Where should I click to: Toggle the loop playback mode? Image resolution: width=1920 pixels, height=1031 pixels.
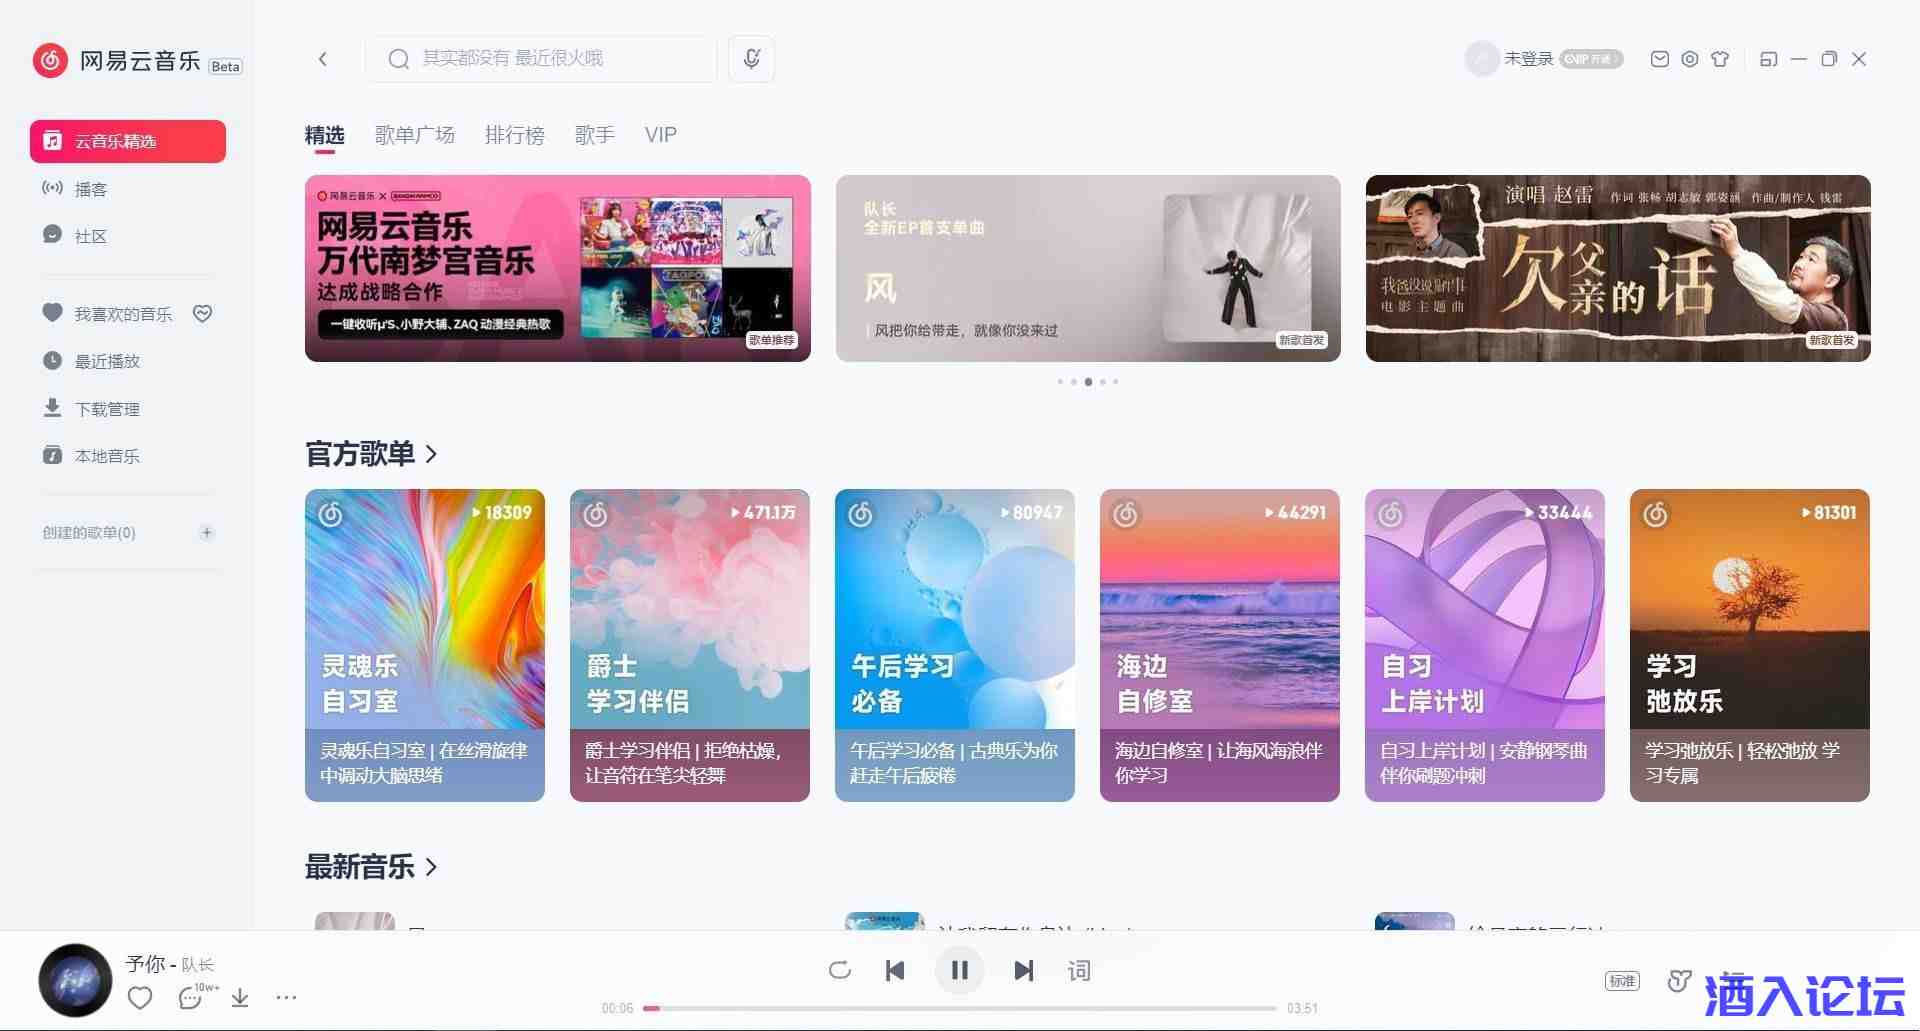(x=840, y=970)
